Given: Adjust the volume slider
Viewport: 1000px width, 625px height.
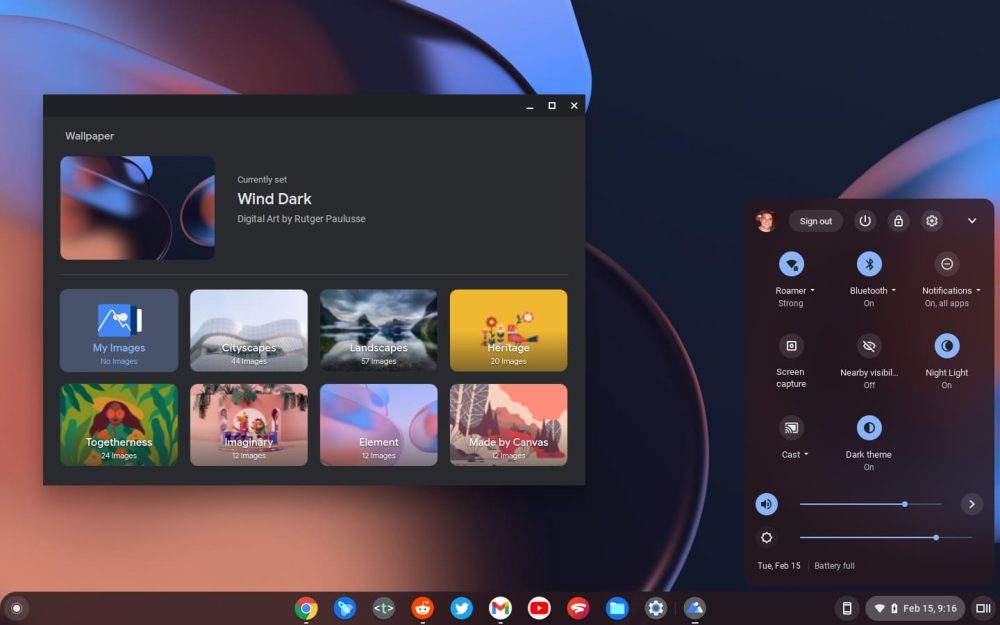Looking at the screenshot, I should click(x=903, y=504).
